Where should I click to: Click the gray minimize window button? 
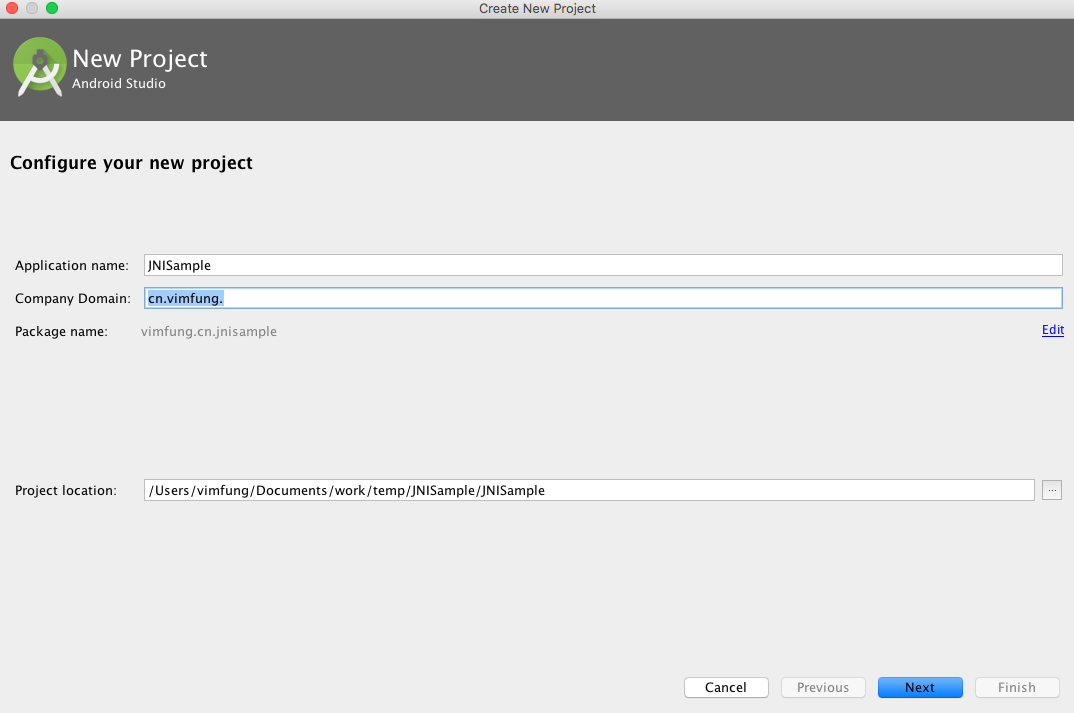point(32,8)
